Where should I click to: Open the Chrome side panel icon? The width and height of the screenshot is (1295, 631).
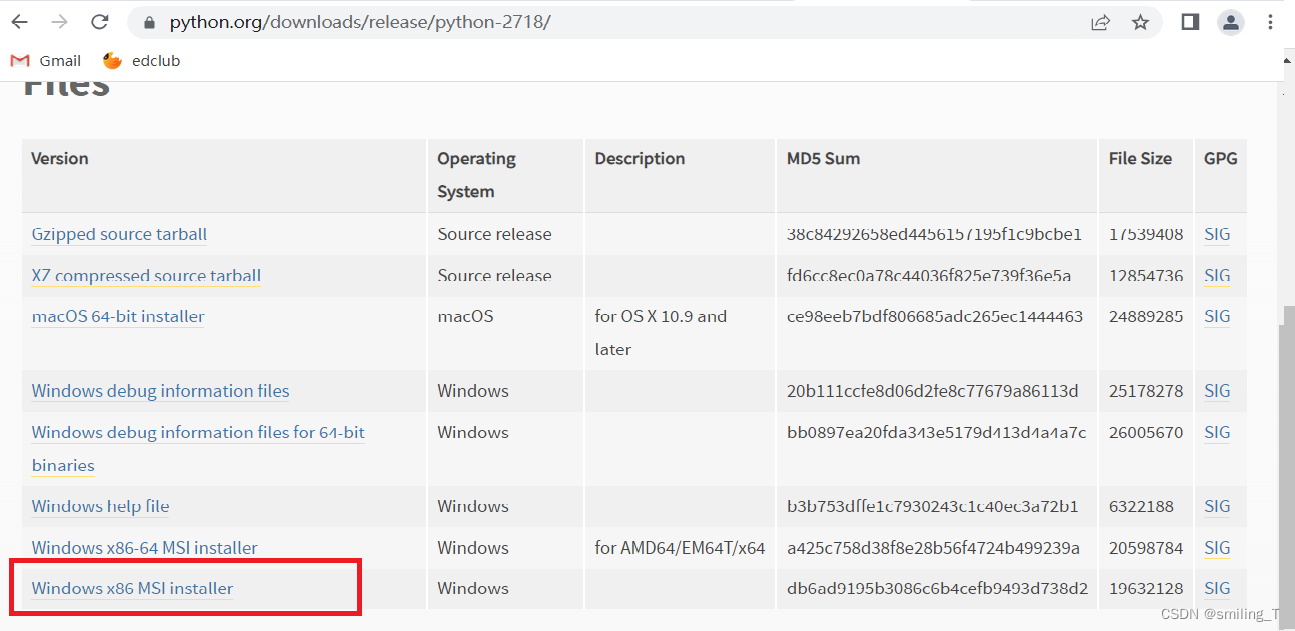coord(1189,21)
